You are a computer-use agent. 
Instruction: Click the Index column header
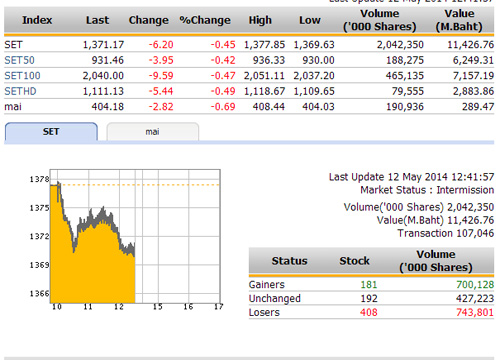tap(37, 20)
